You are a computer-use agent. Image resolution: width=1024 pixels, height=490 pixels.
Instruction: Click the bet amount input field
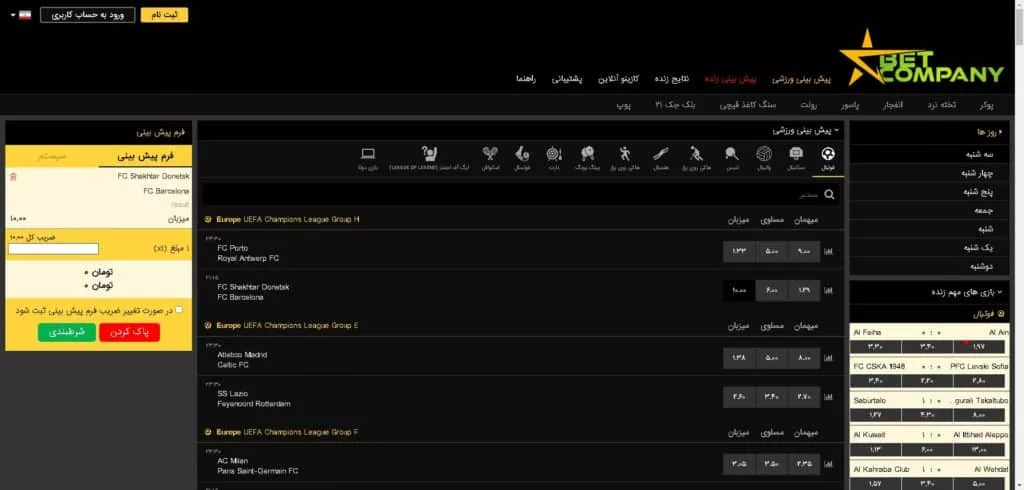point(53,248)
